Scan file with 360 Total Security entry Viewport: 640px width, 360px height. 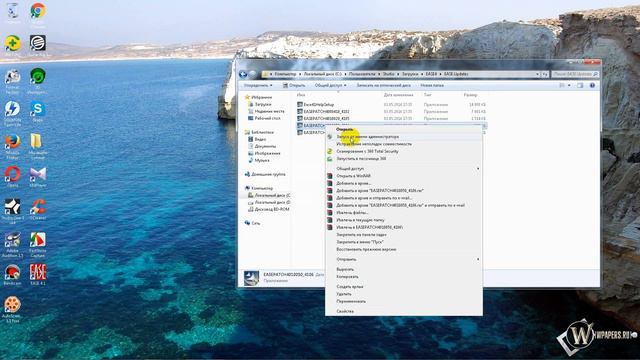367,151
